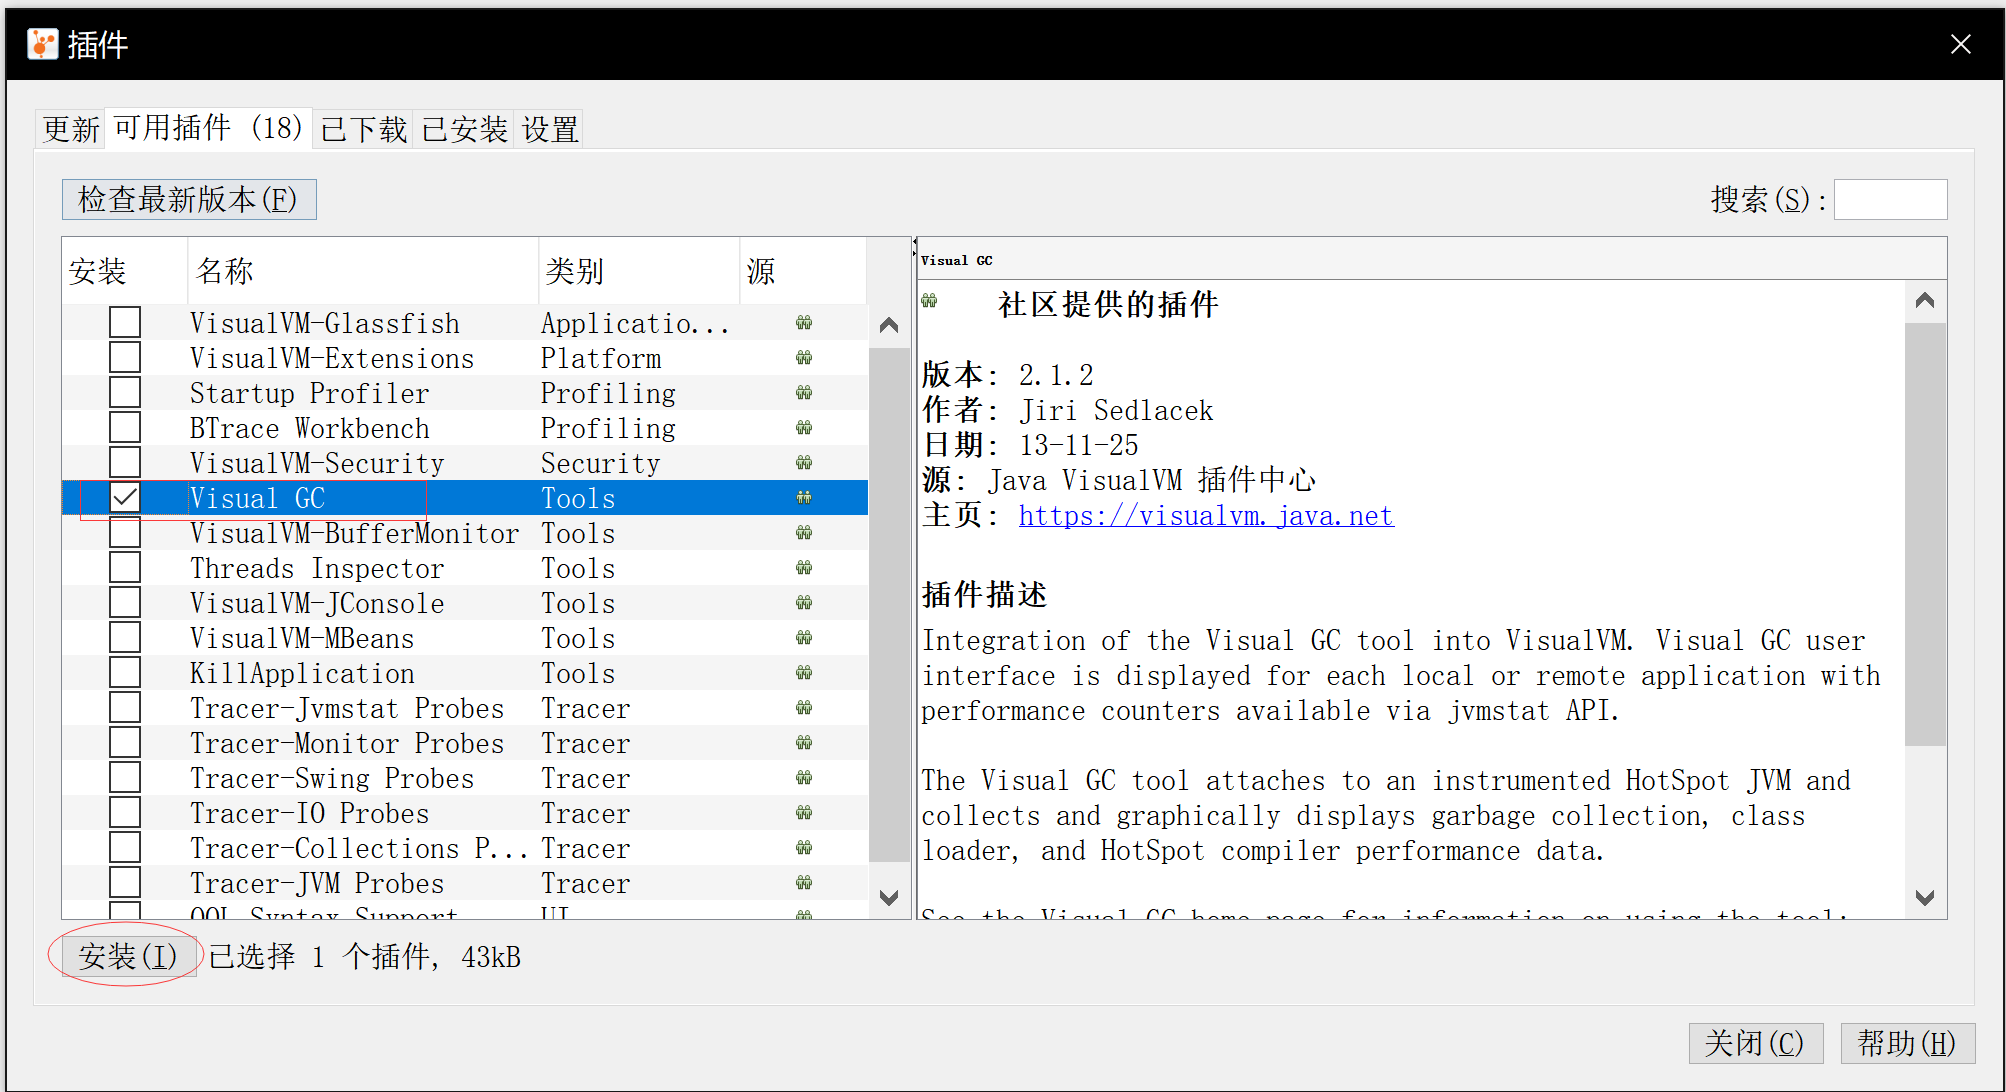
Task: Check the Threads Inspector plugin checkbox
Action: [x=124, y=567]
